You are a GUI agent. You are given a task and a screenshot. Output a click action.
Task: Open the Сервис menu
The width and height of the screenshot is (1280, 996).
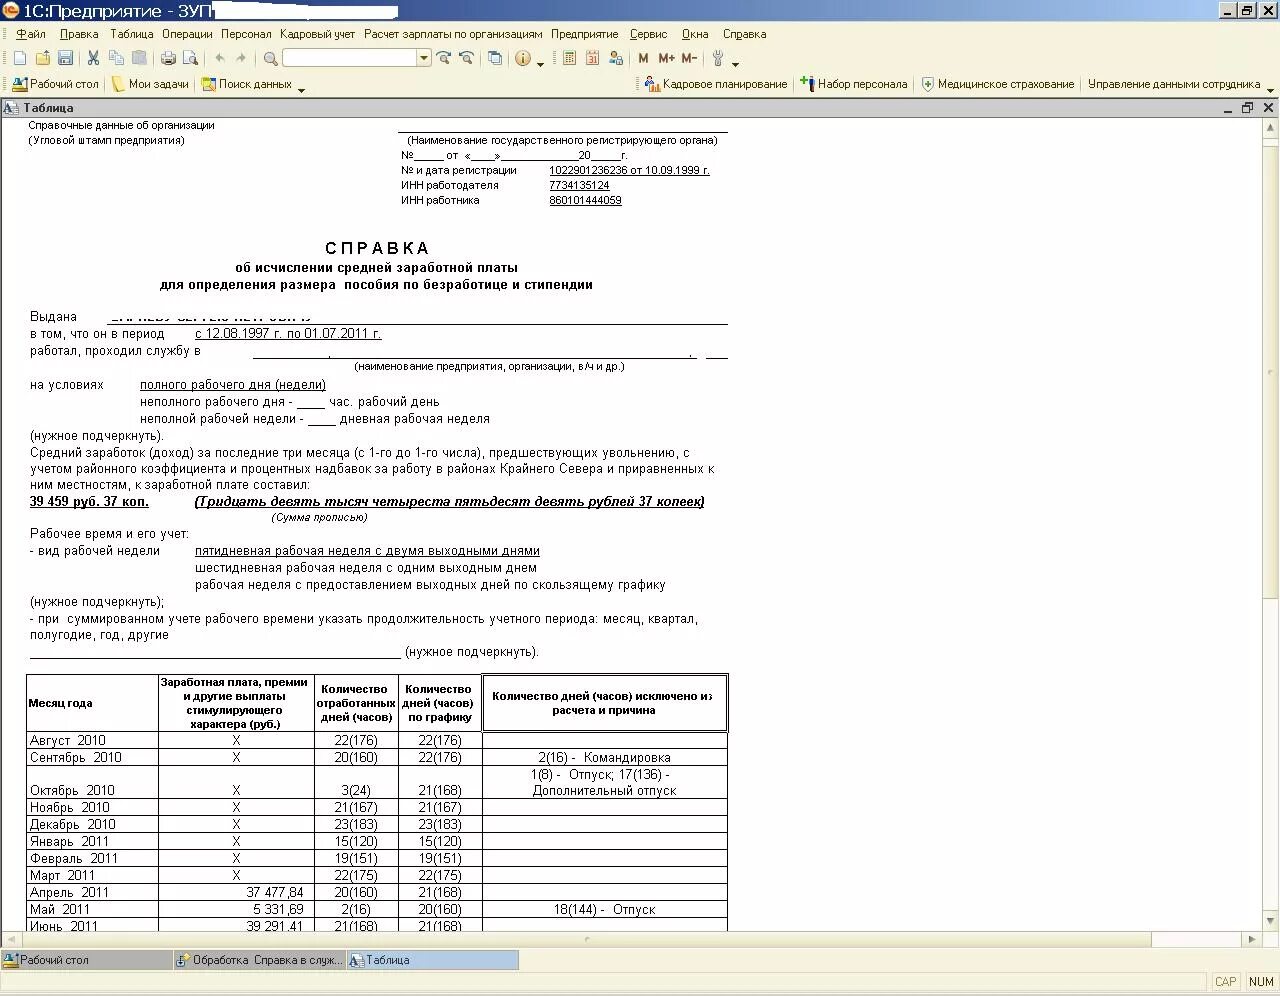click(x=648, y=34)
